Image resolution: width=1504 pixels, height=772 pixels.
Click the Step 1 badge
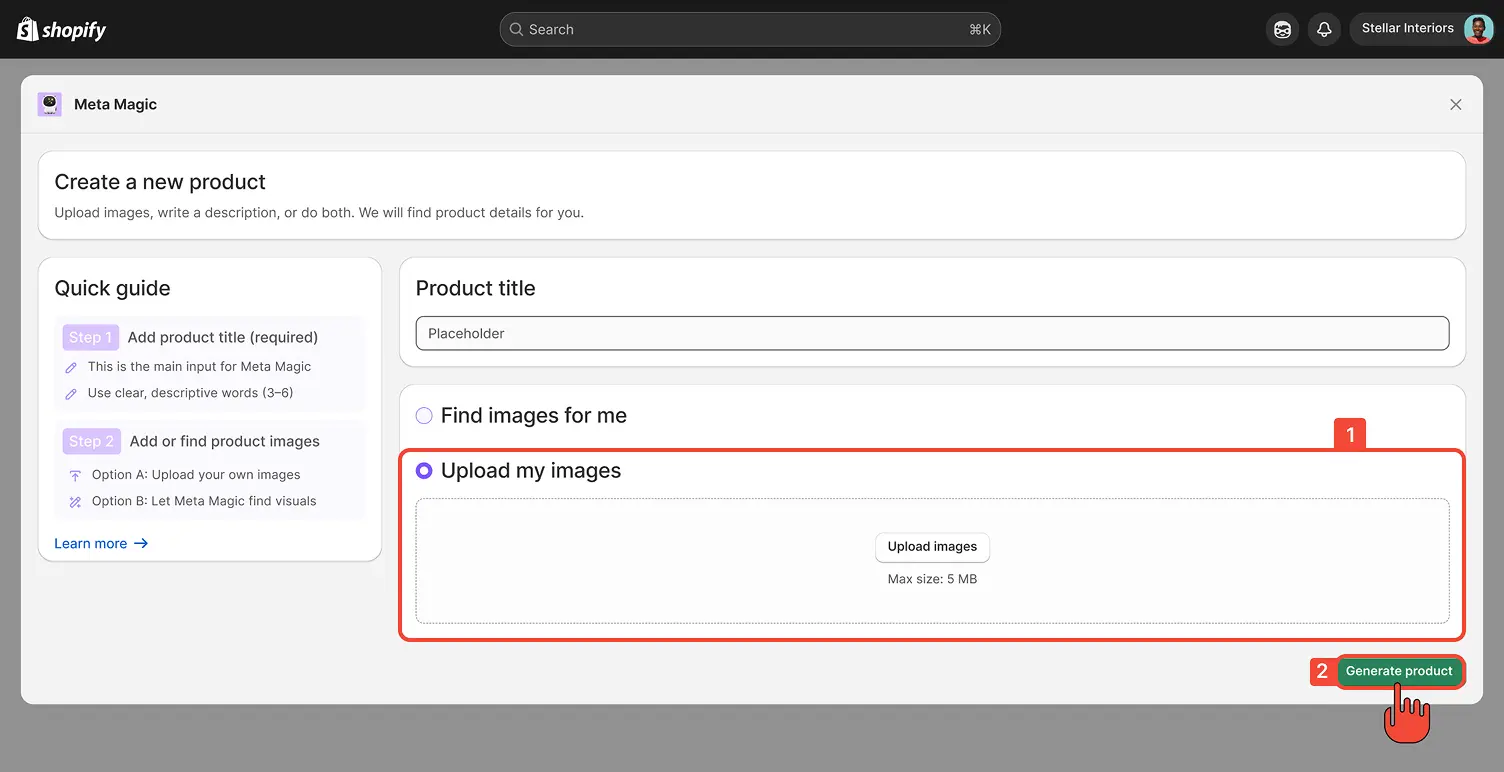coord(90,337)
